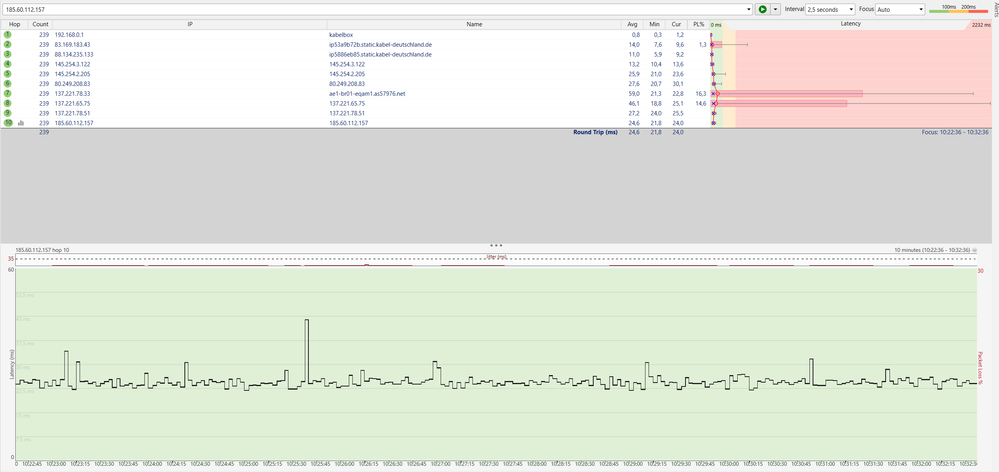This screenshot has width=999, height=472.
Task: Click the hostname kabelbox
Action: (x=339, y=34)
